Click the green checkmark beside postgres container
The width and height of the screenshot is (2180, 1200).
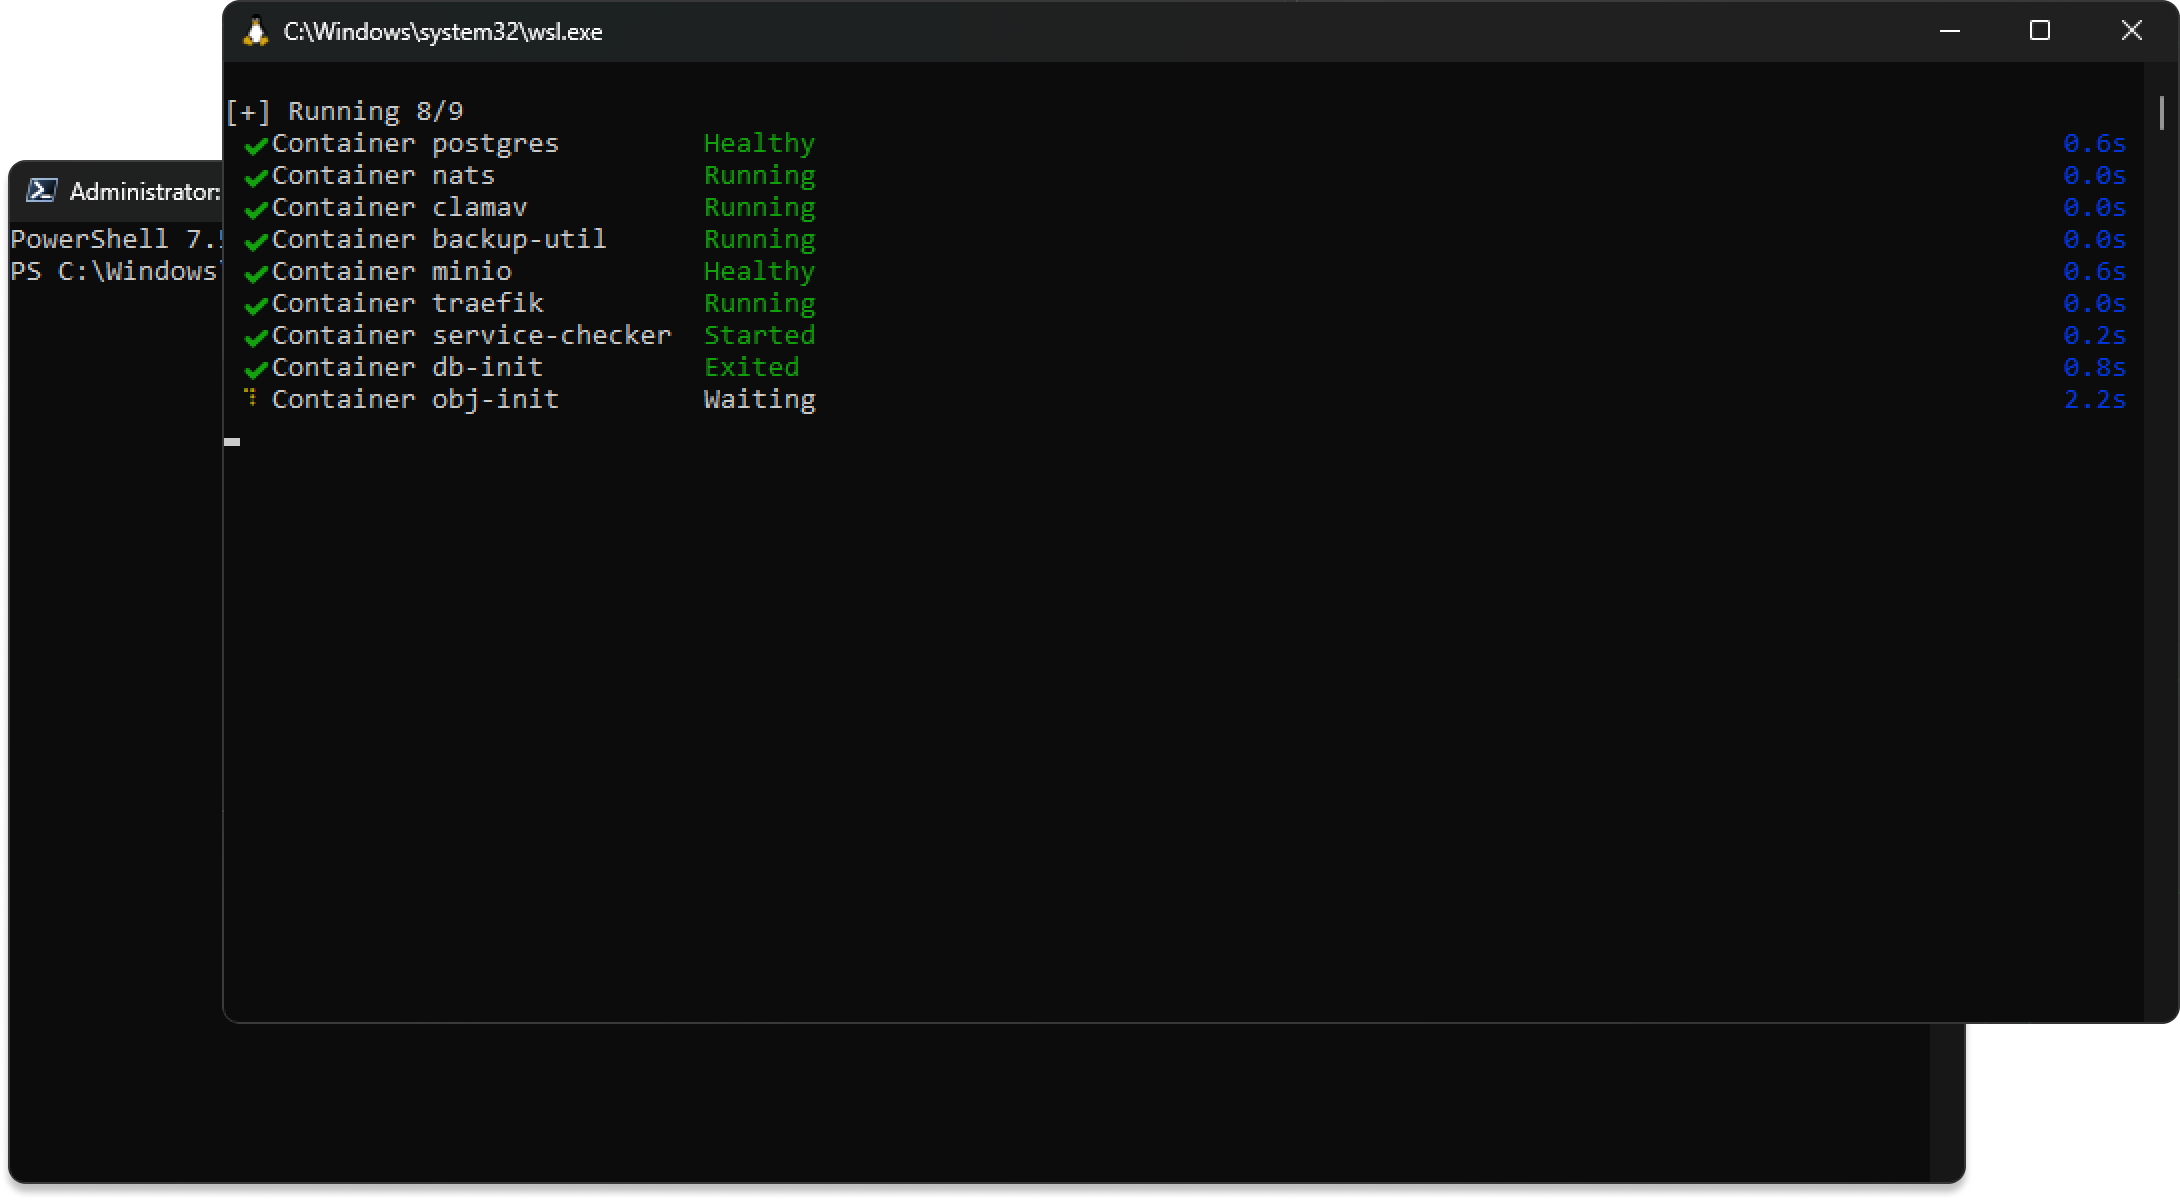coord(256,145)
